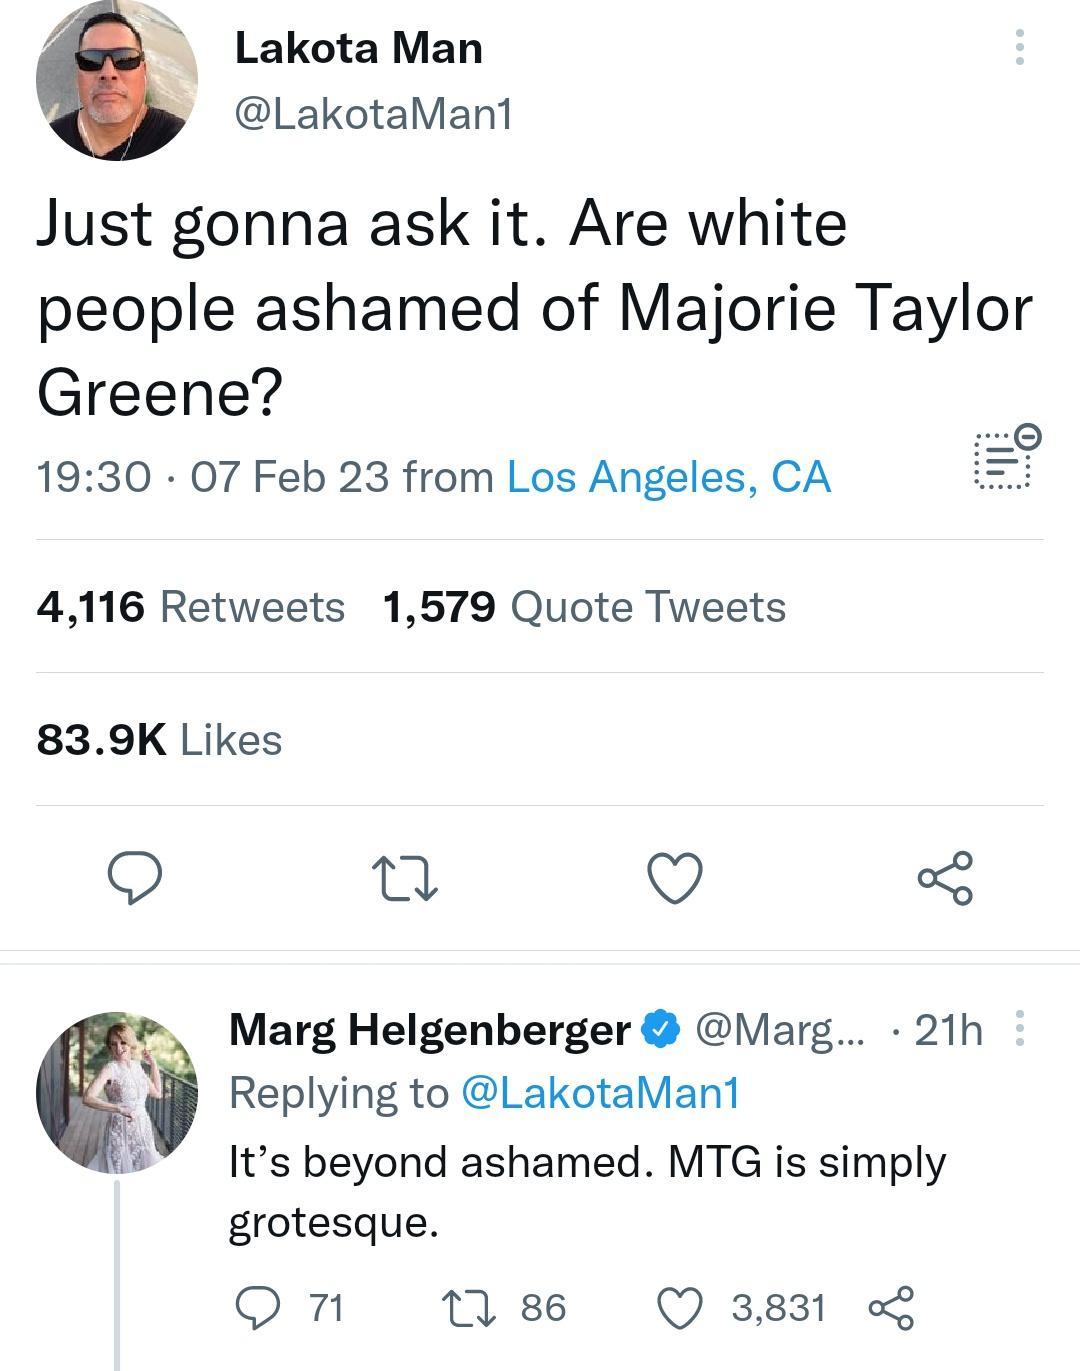Image resolution: width=1080 pixels, height=1371 pixels.
Task: Click the reply bubble icon on Marg's reply
Action: [262, 1305]
